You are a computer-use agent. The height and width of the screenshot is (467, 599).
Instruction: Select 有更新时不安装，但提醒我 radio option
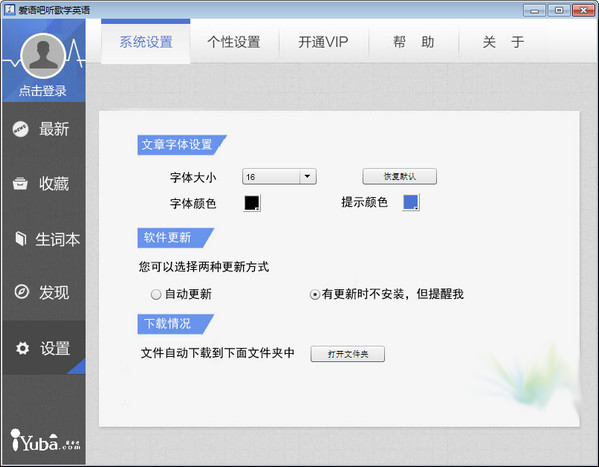(x=314, y=295)
